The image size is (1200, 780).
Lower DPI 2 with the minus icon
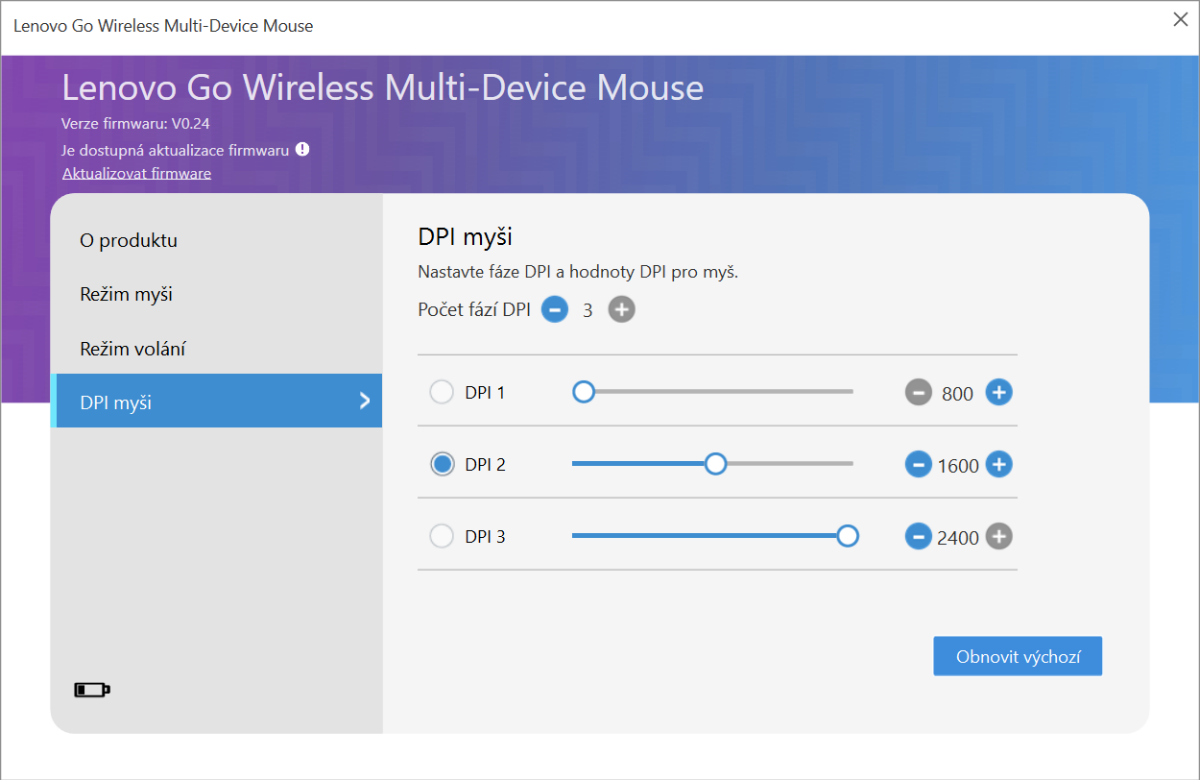tap(918, 465)
